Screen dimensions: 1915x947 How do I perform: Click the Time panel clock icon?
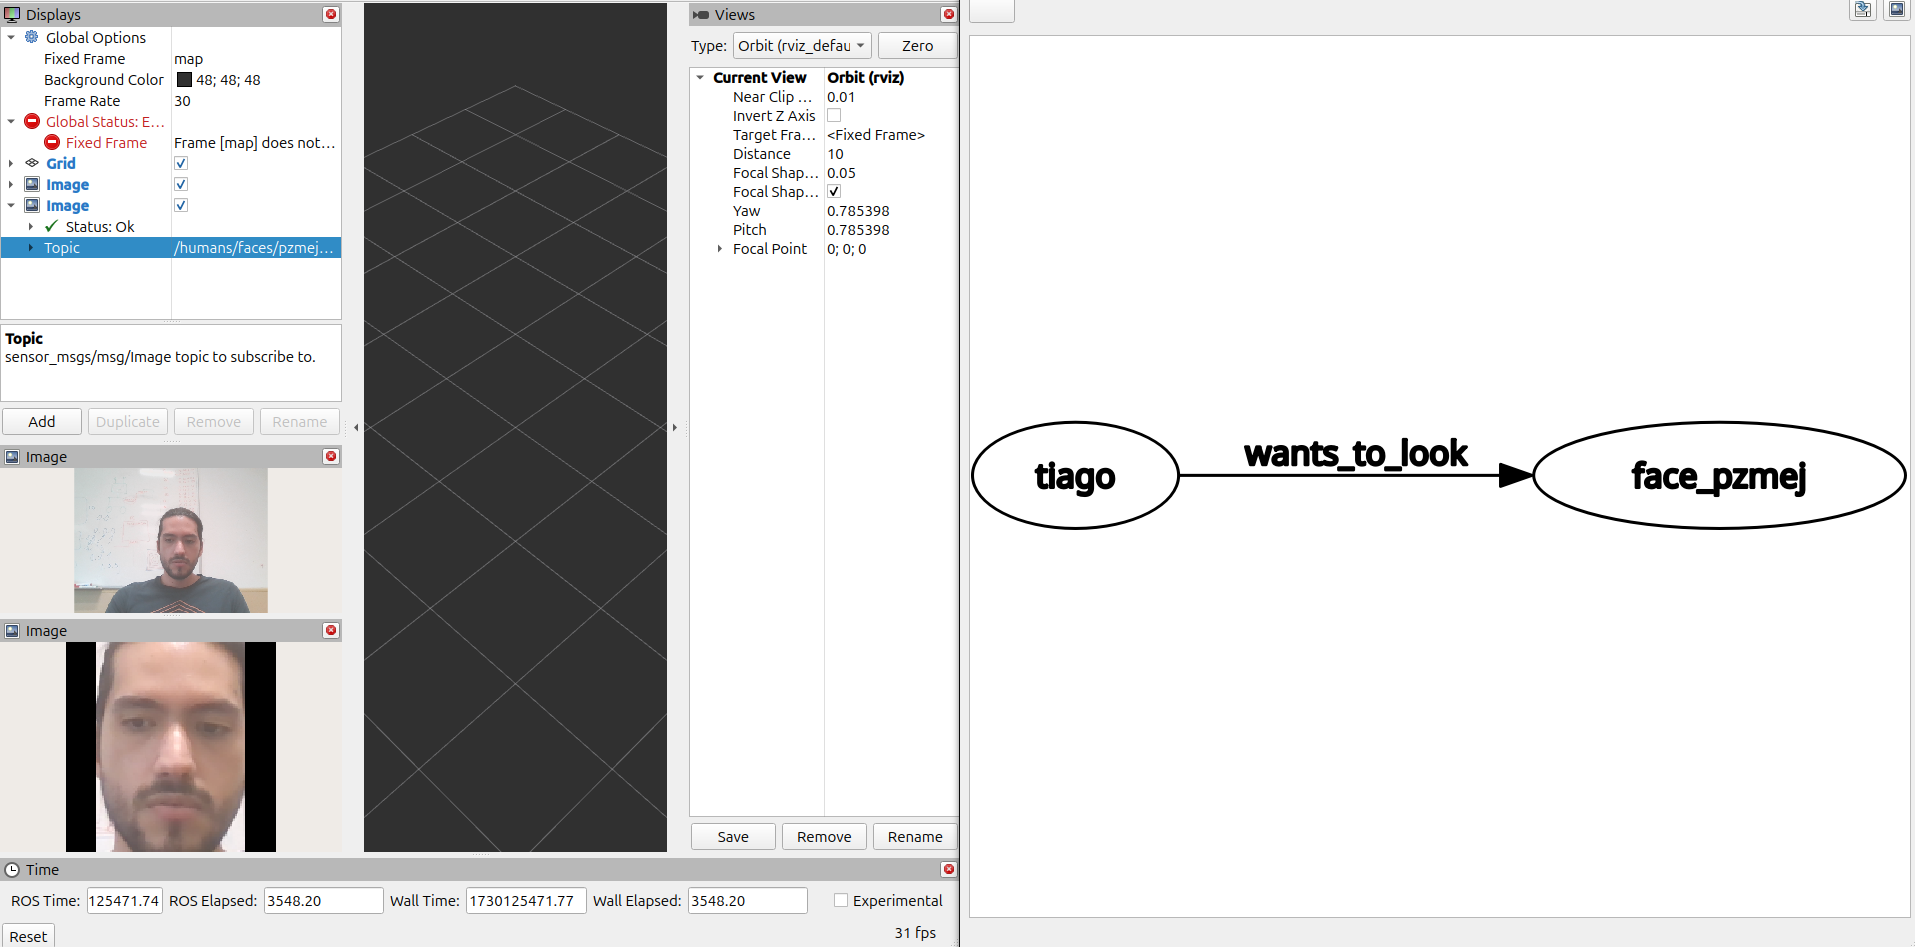click(x=12, y=870)
